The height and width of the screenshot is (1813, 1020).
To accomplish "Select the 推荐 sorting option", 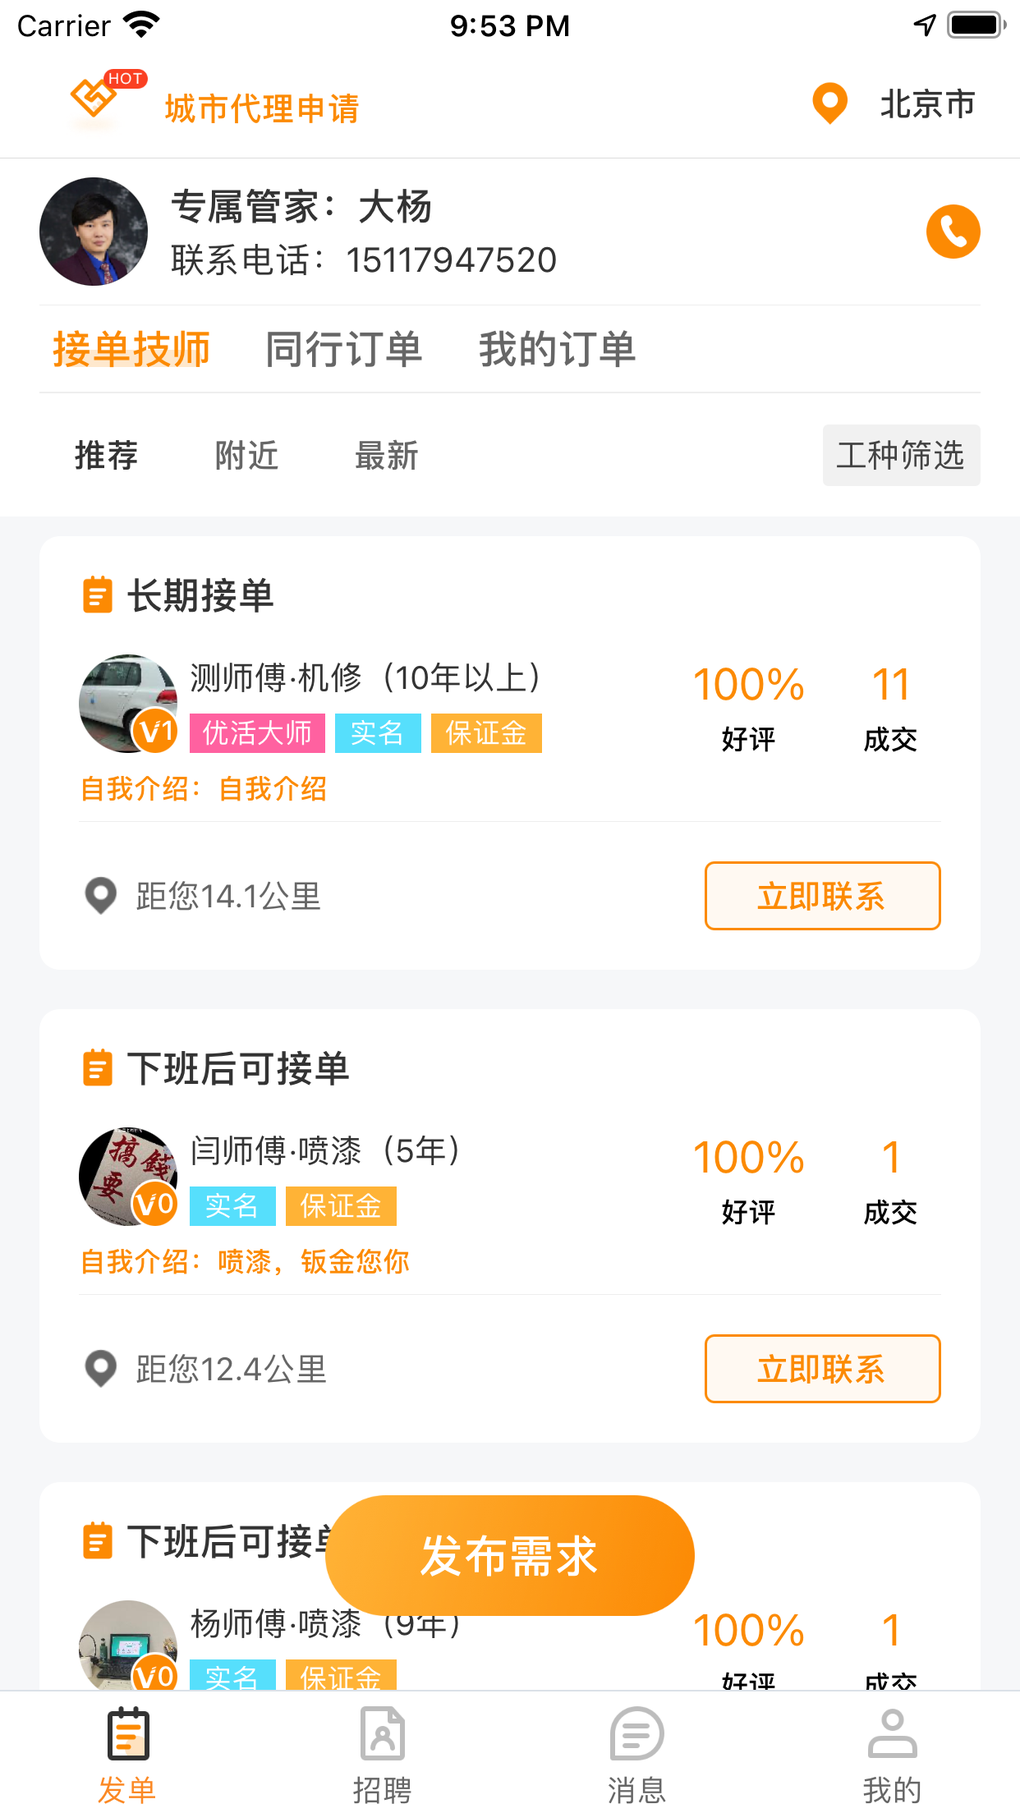I will 106,456.
